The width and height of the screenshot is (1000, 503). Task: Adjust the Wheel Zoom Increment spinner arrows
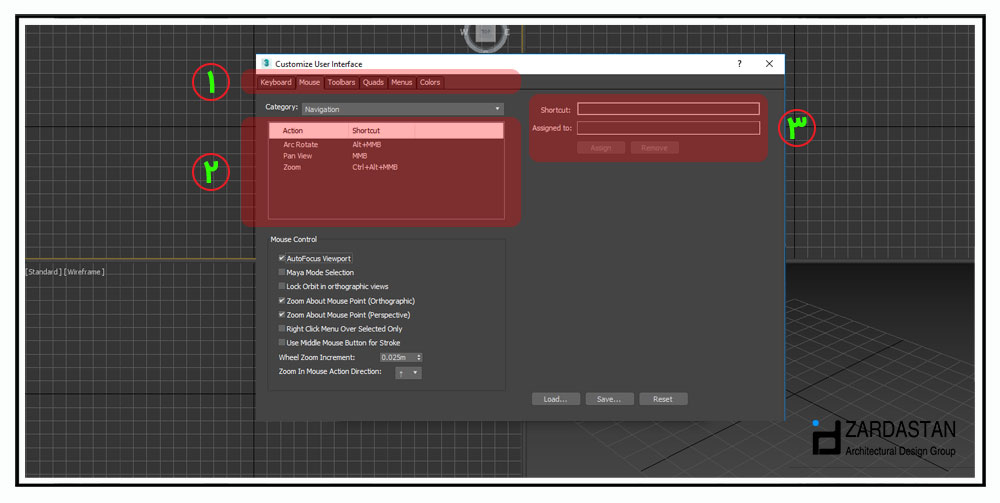[x=419, y=357]
